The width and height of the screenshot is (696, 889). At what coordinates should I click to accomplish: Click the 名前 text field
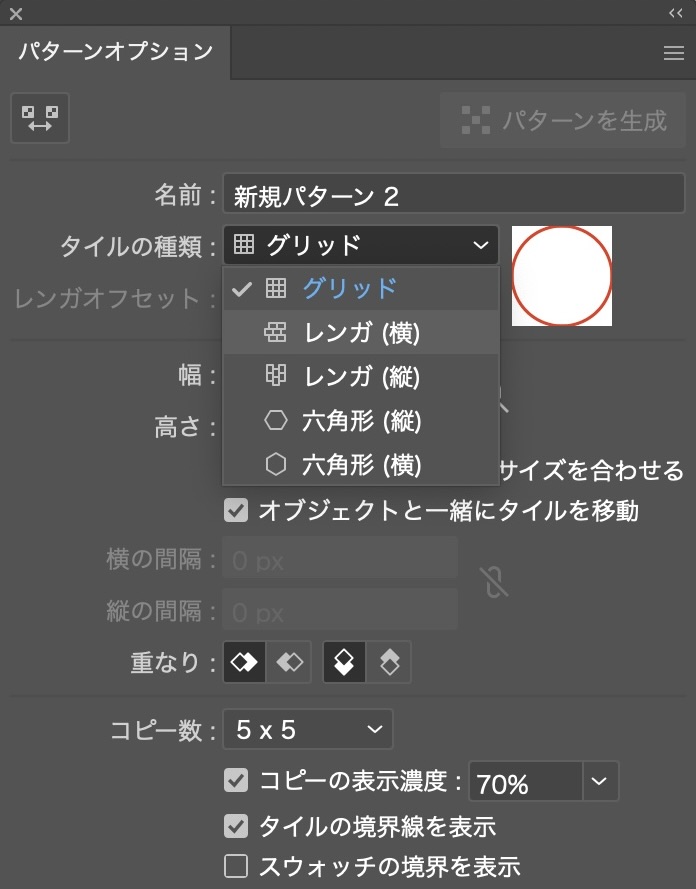[x=453, y=195]
